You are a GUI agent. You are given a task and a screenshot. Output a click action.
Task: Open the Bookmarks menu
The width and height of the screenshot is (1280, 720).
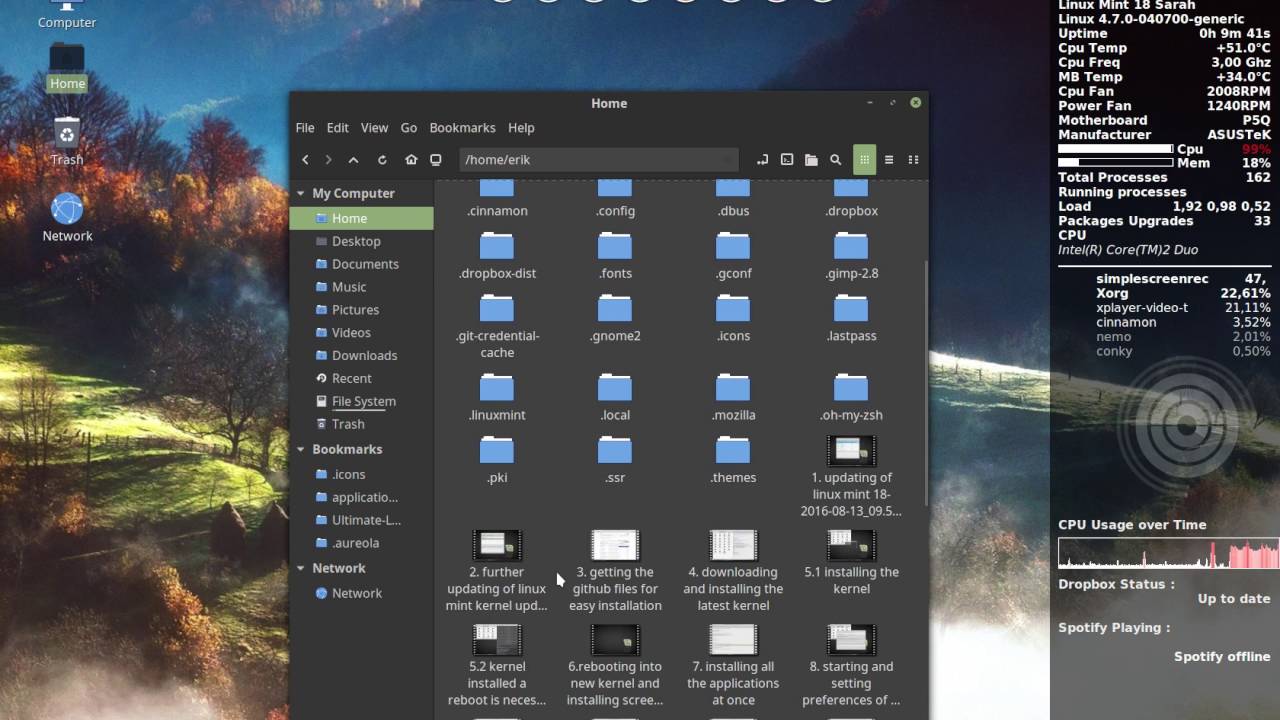462,128
